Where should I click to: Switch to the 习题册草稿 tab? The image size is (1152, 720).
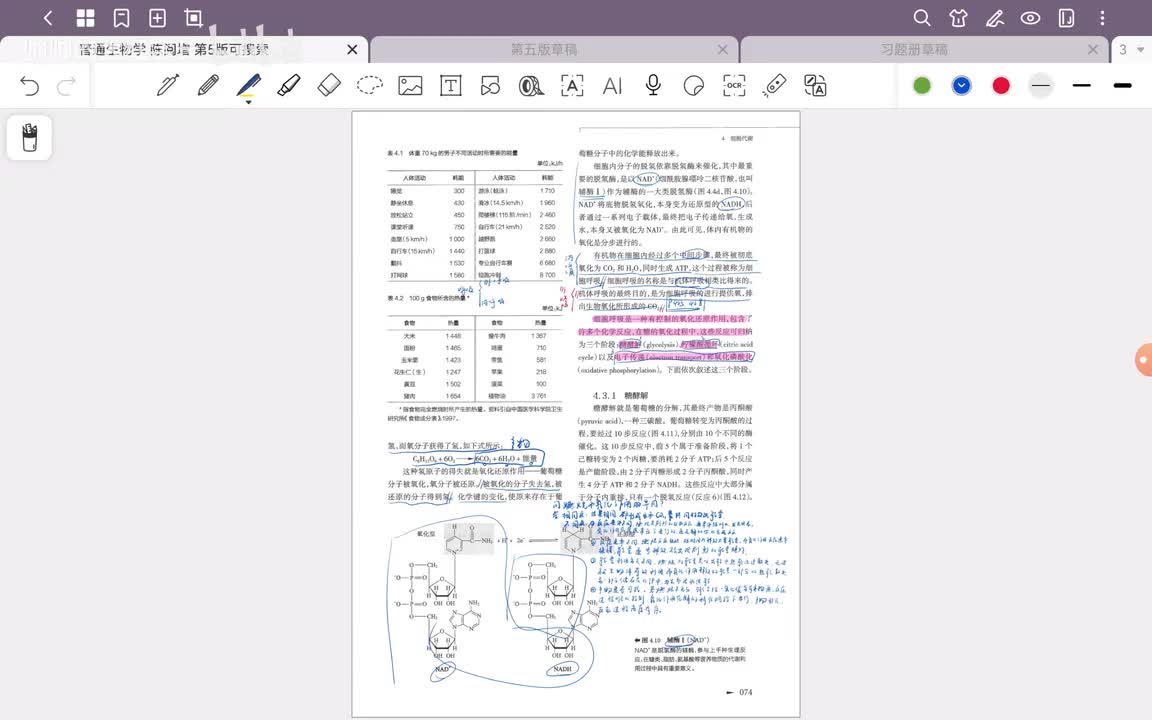[x=914, y=49]
